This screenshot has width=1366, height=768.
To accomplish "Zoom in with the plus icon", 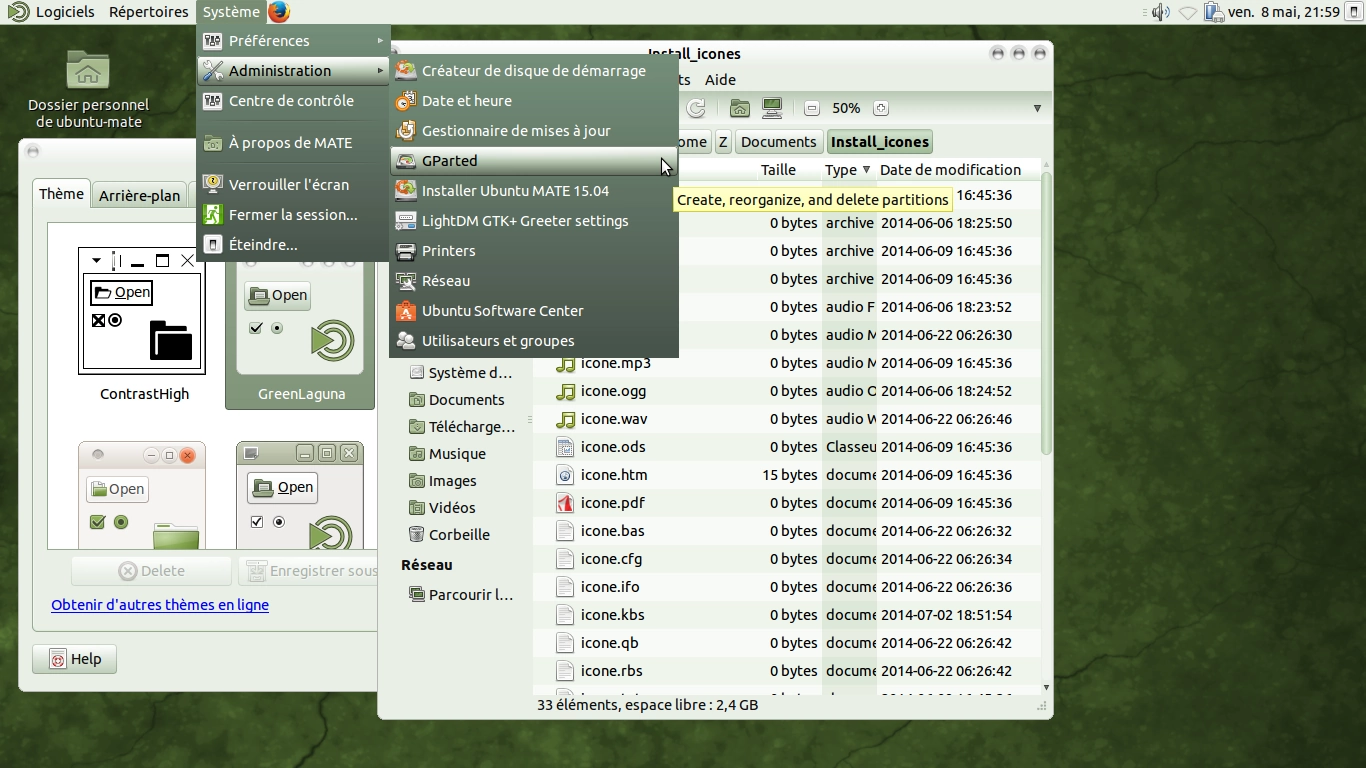I will click(x=880, y=108).
